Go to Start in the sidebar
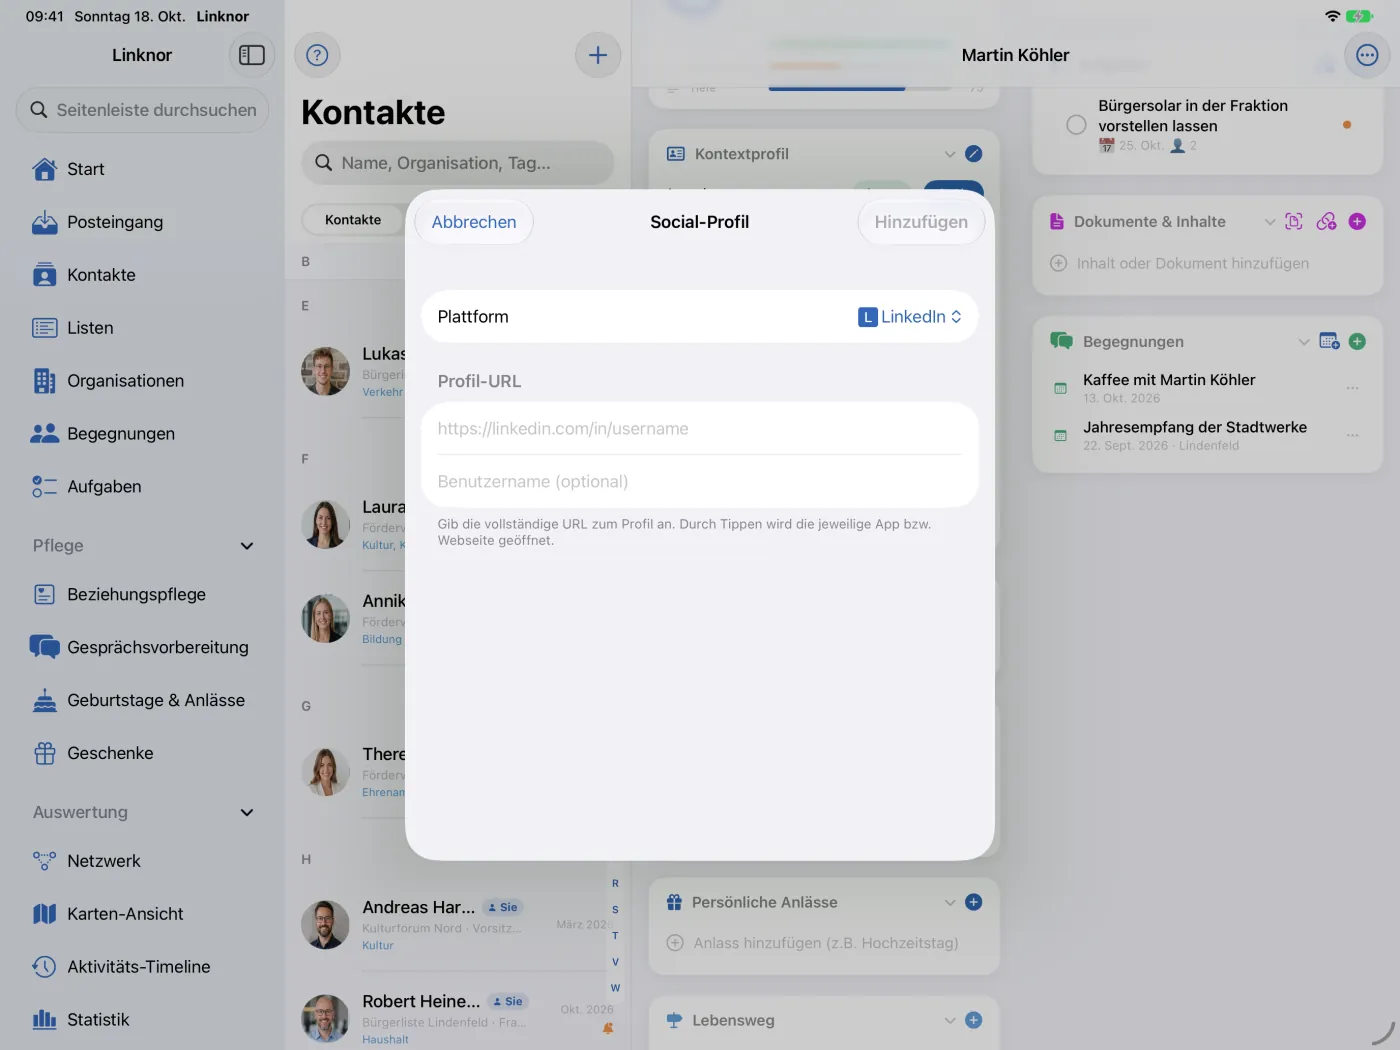The image size is (1400, 1050). coord(142,169)
